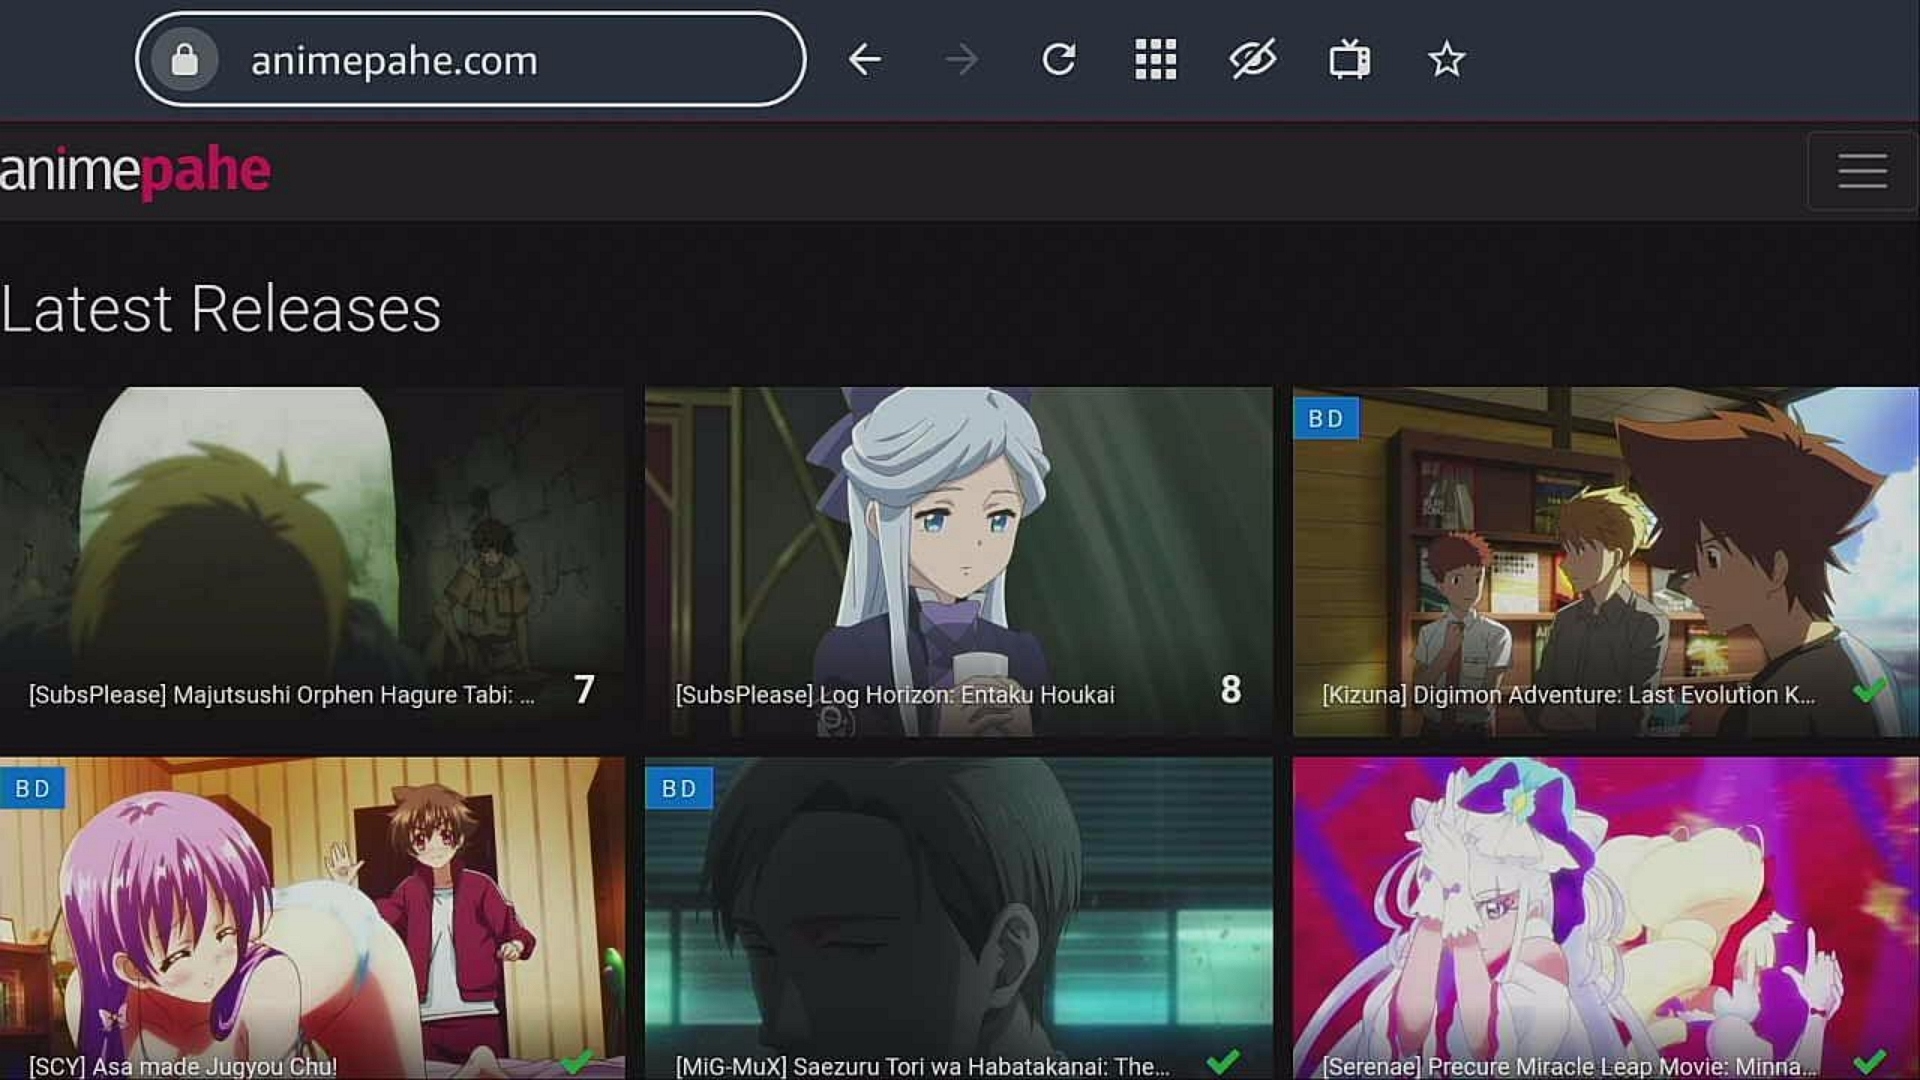This screenshot has height=1080, width=1920.
Task: Click the BD badge on Asa made Jugyou card
Action: click(x=32, y=788)
